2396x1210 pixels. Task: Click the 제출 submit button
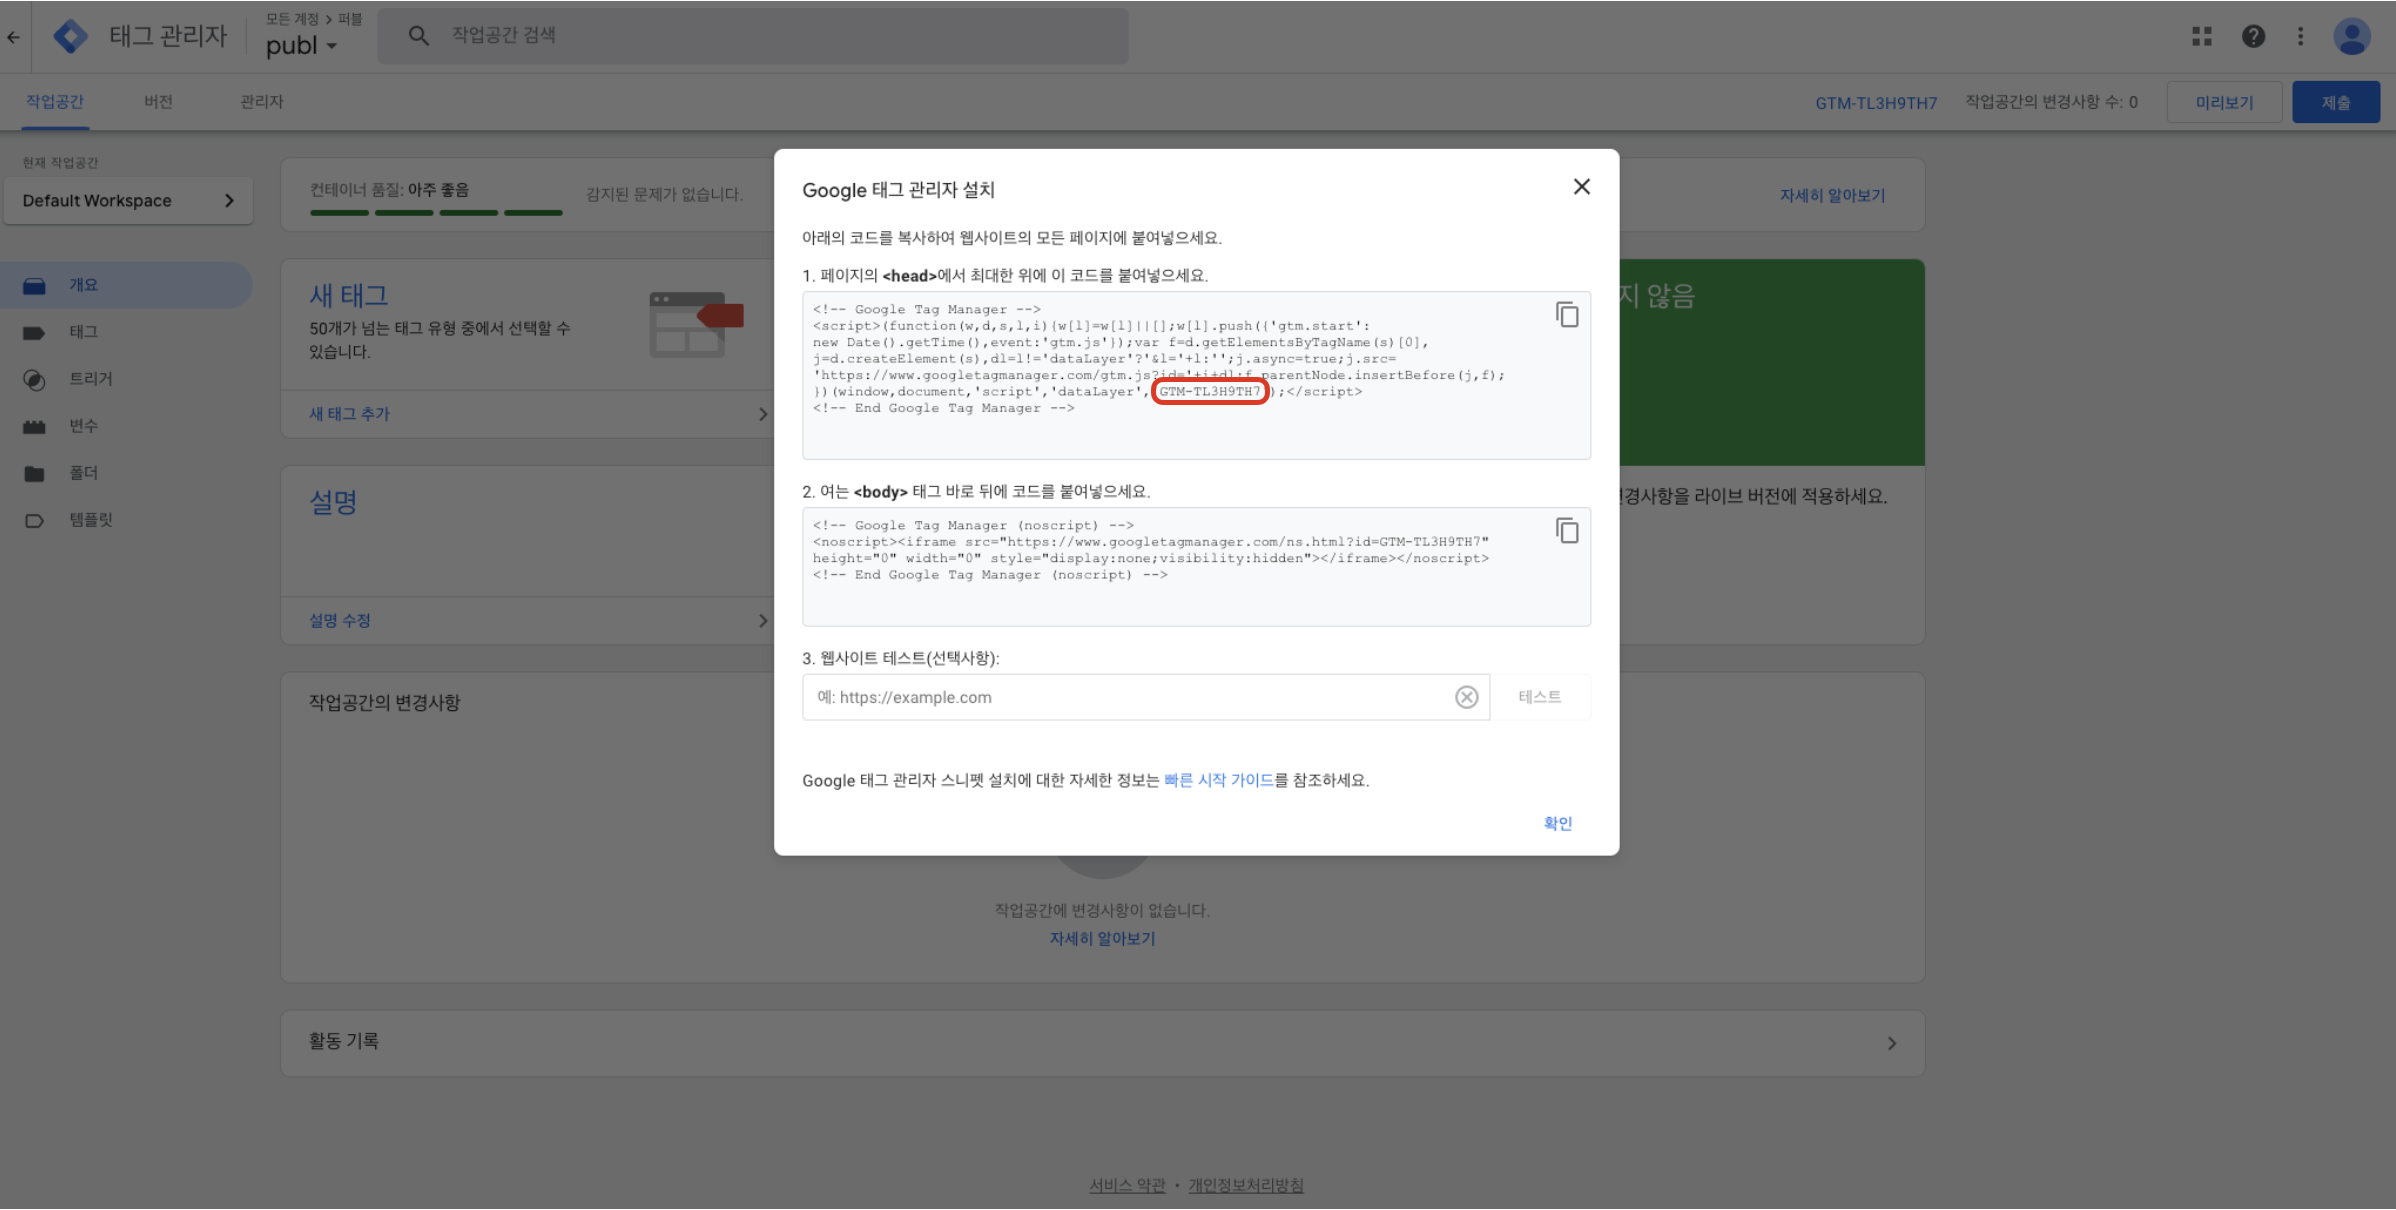point(2335,103)
